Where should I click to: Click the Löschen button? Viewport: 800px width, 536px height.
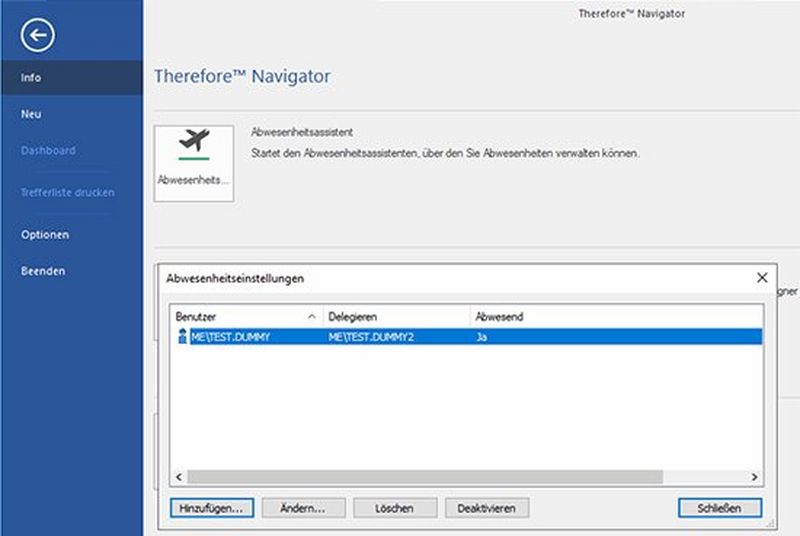(x=395, y=508)
